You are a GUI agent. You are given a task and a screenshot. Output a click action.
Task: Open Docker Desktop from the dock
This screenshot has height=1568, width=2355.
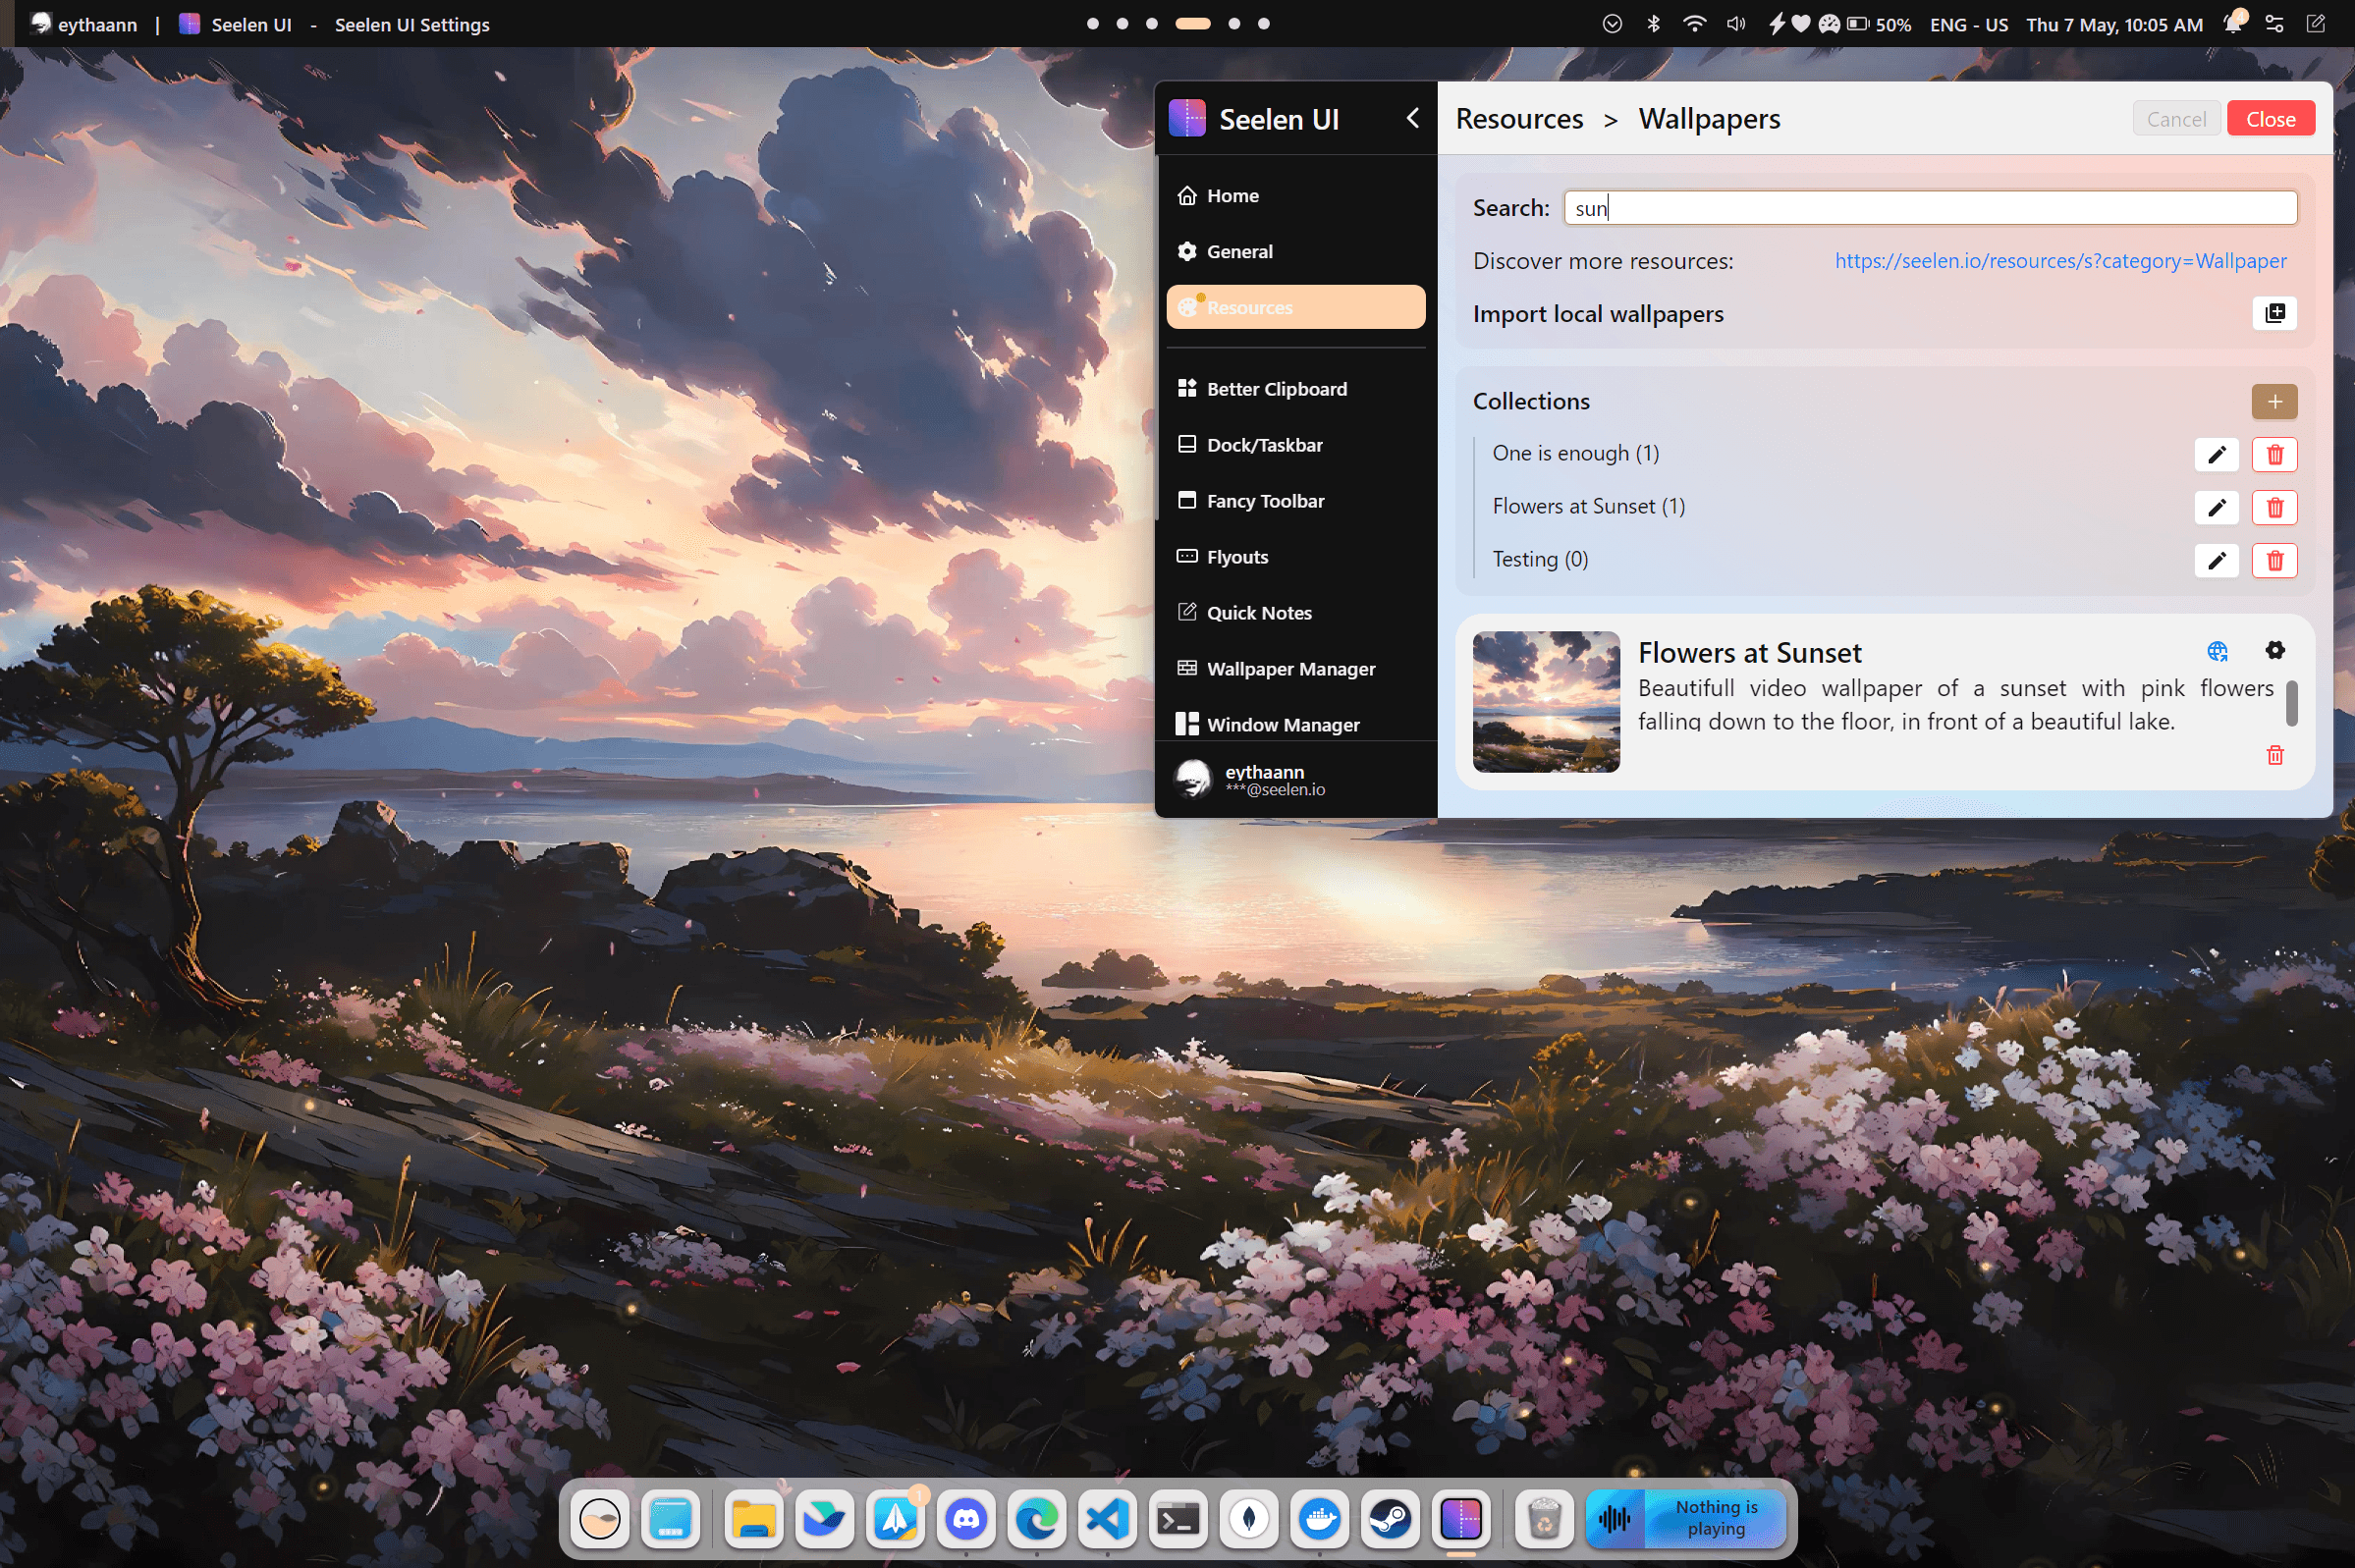coord(1320,1519)
